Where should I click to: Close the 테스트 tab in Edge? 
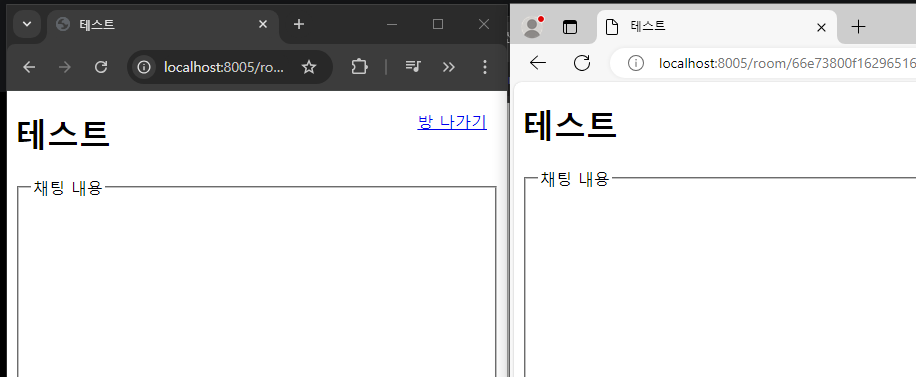821,27
